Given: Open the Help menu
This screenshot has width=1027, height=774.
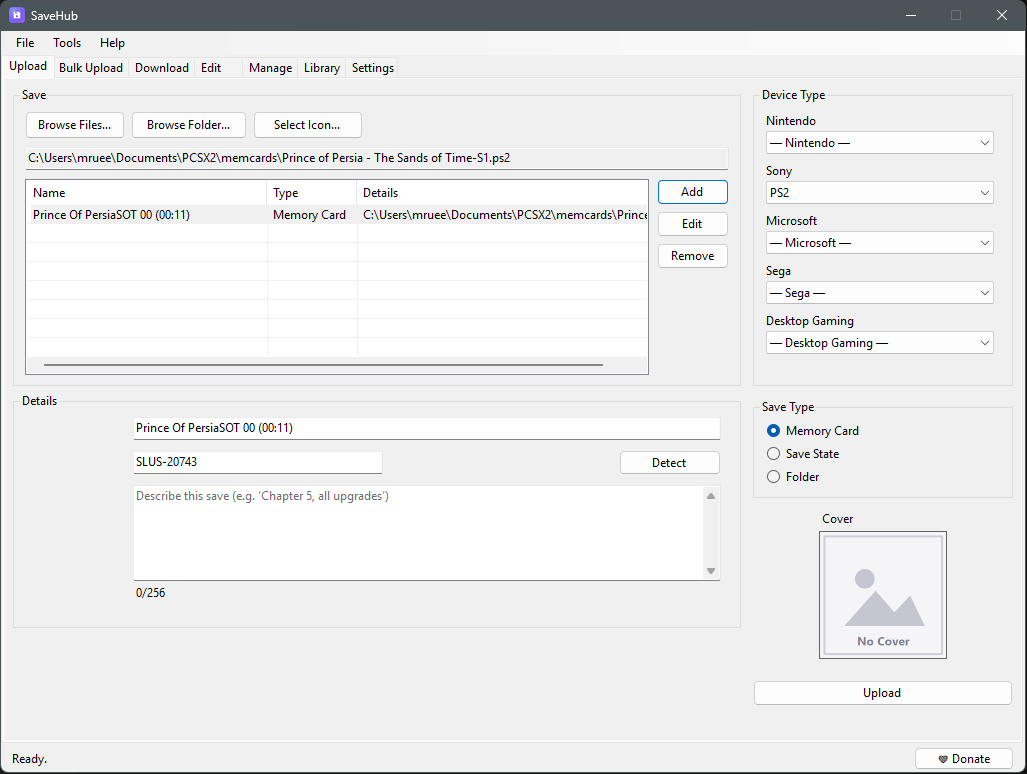Looking at the screenshot, I should [112, 43].
